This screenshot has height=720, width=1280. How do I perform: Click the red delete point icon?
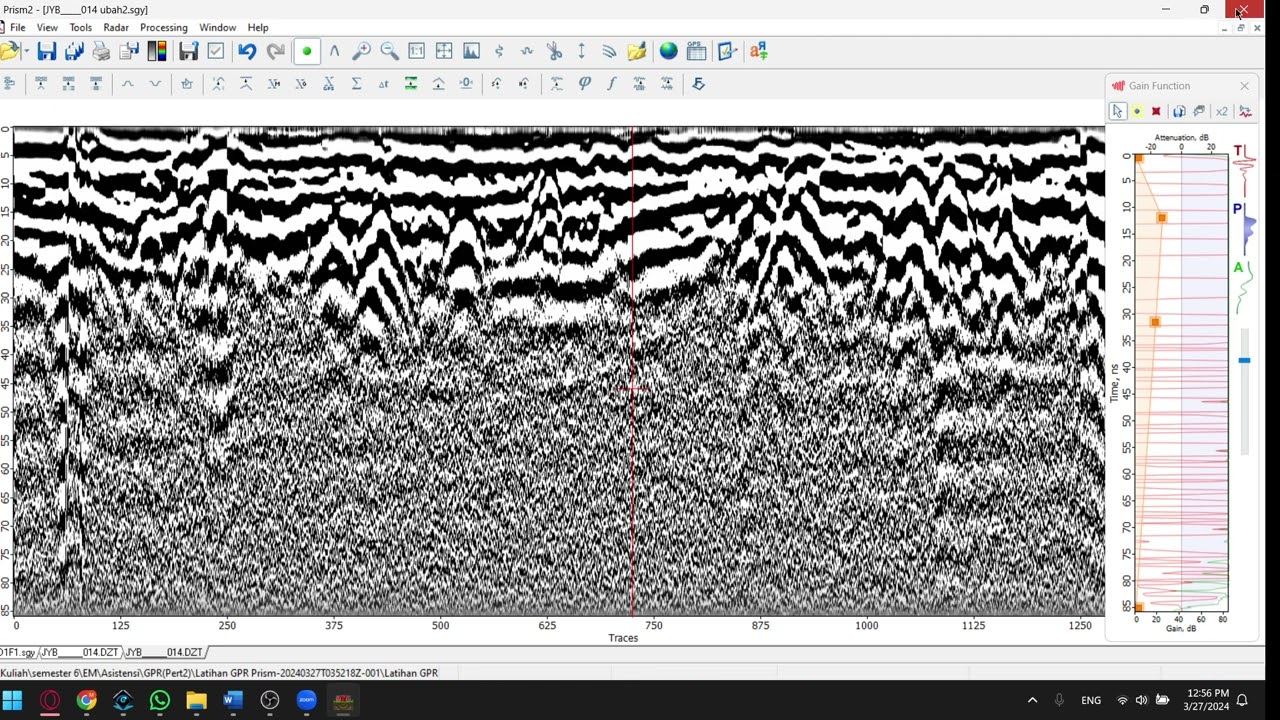coord(1156,111)
